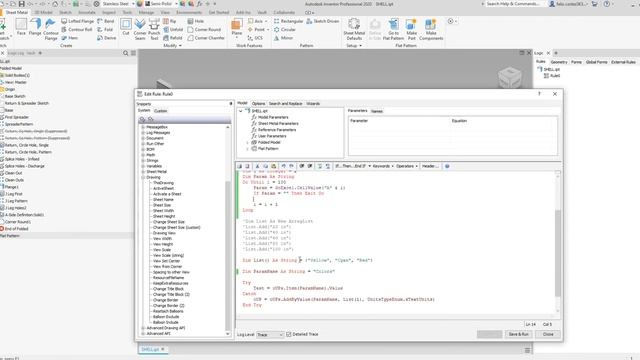Switch to Custom snippets tab

(160, 111)
